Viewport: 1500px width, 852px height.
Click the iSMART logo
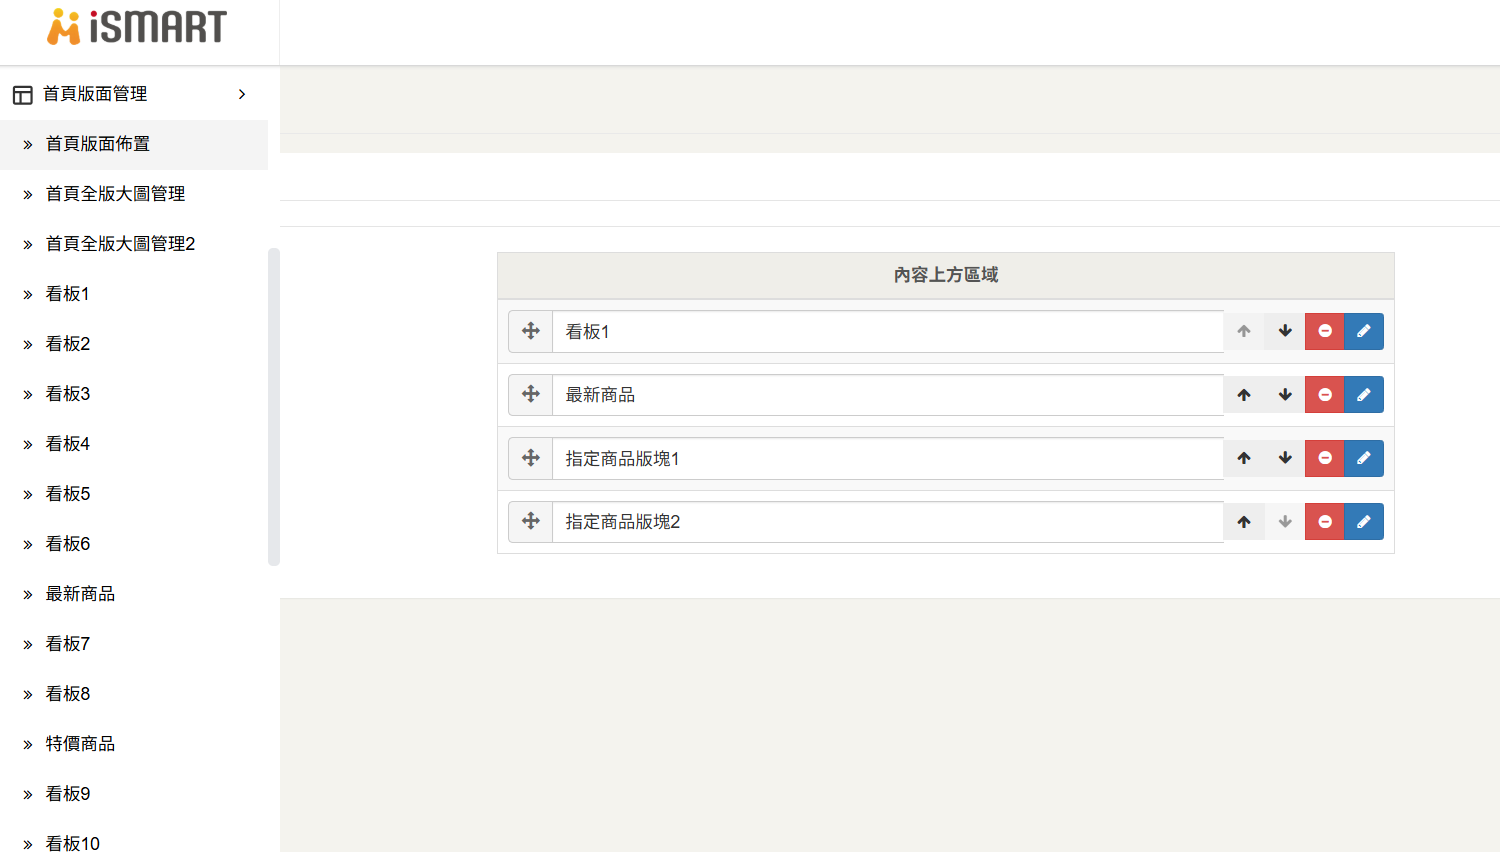point(137,27)
